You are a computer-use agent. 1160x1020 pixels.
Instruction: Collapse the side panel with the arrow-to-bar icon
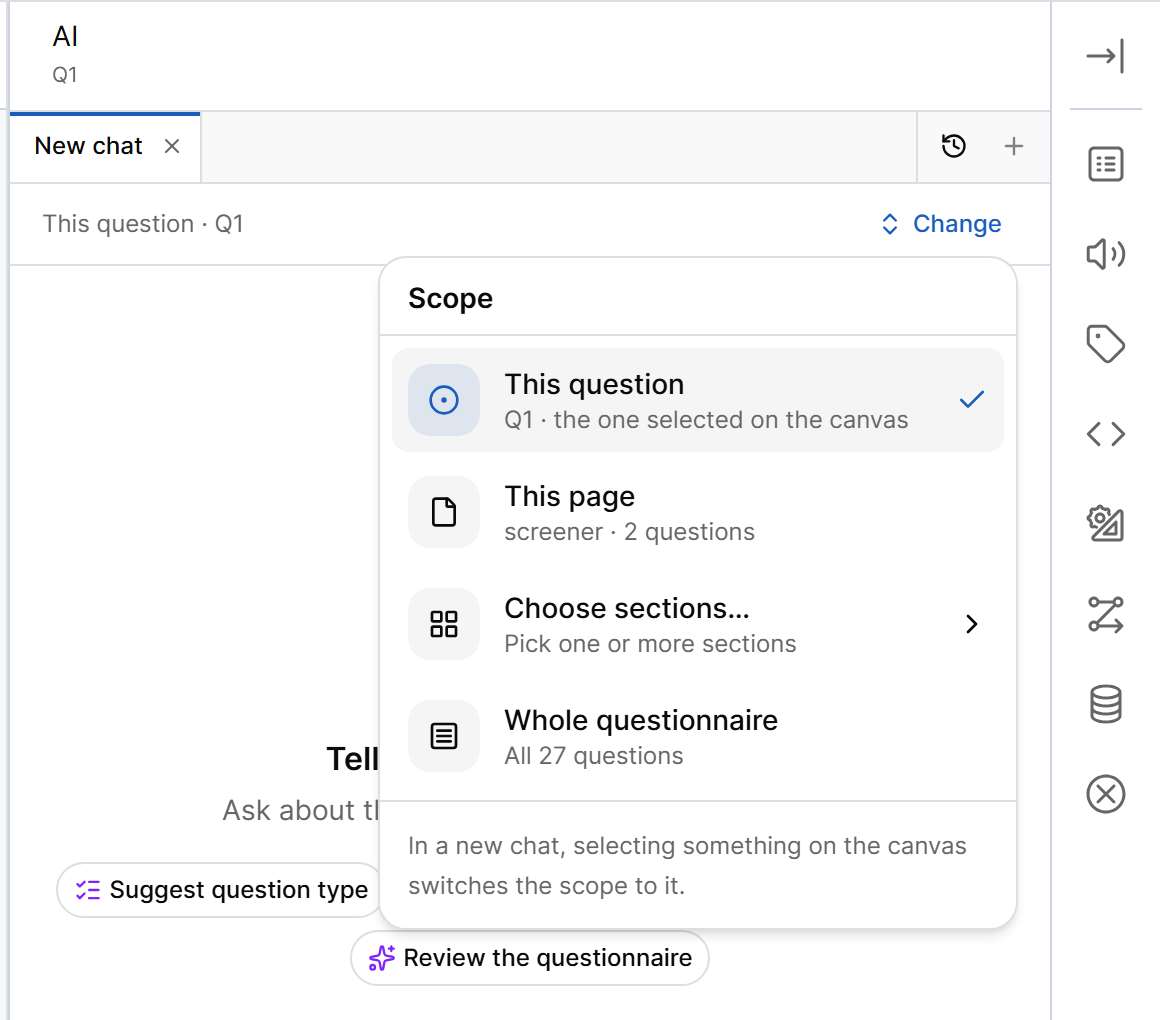1105,56
